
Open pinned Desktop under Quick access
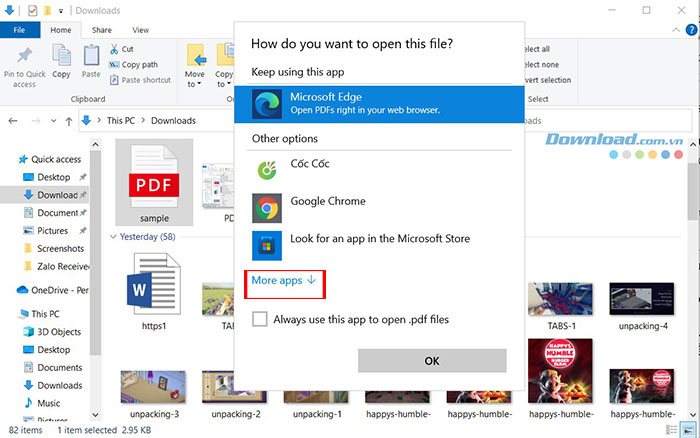click(54, 177)
